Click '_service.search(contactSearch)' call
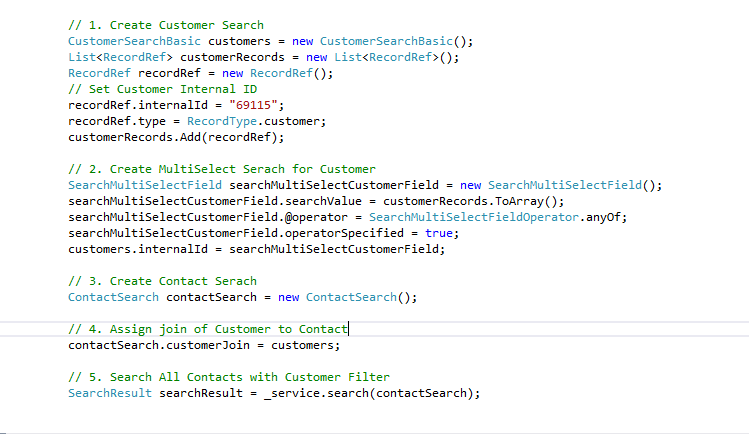This screenshot has height=434, width=749. (368, 393)
